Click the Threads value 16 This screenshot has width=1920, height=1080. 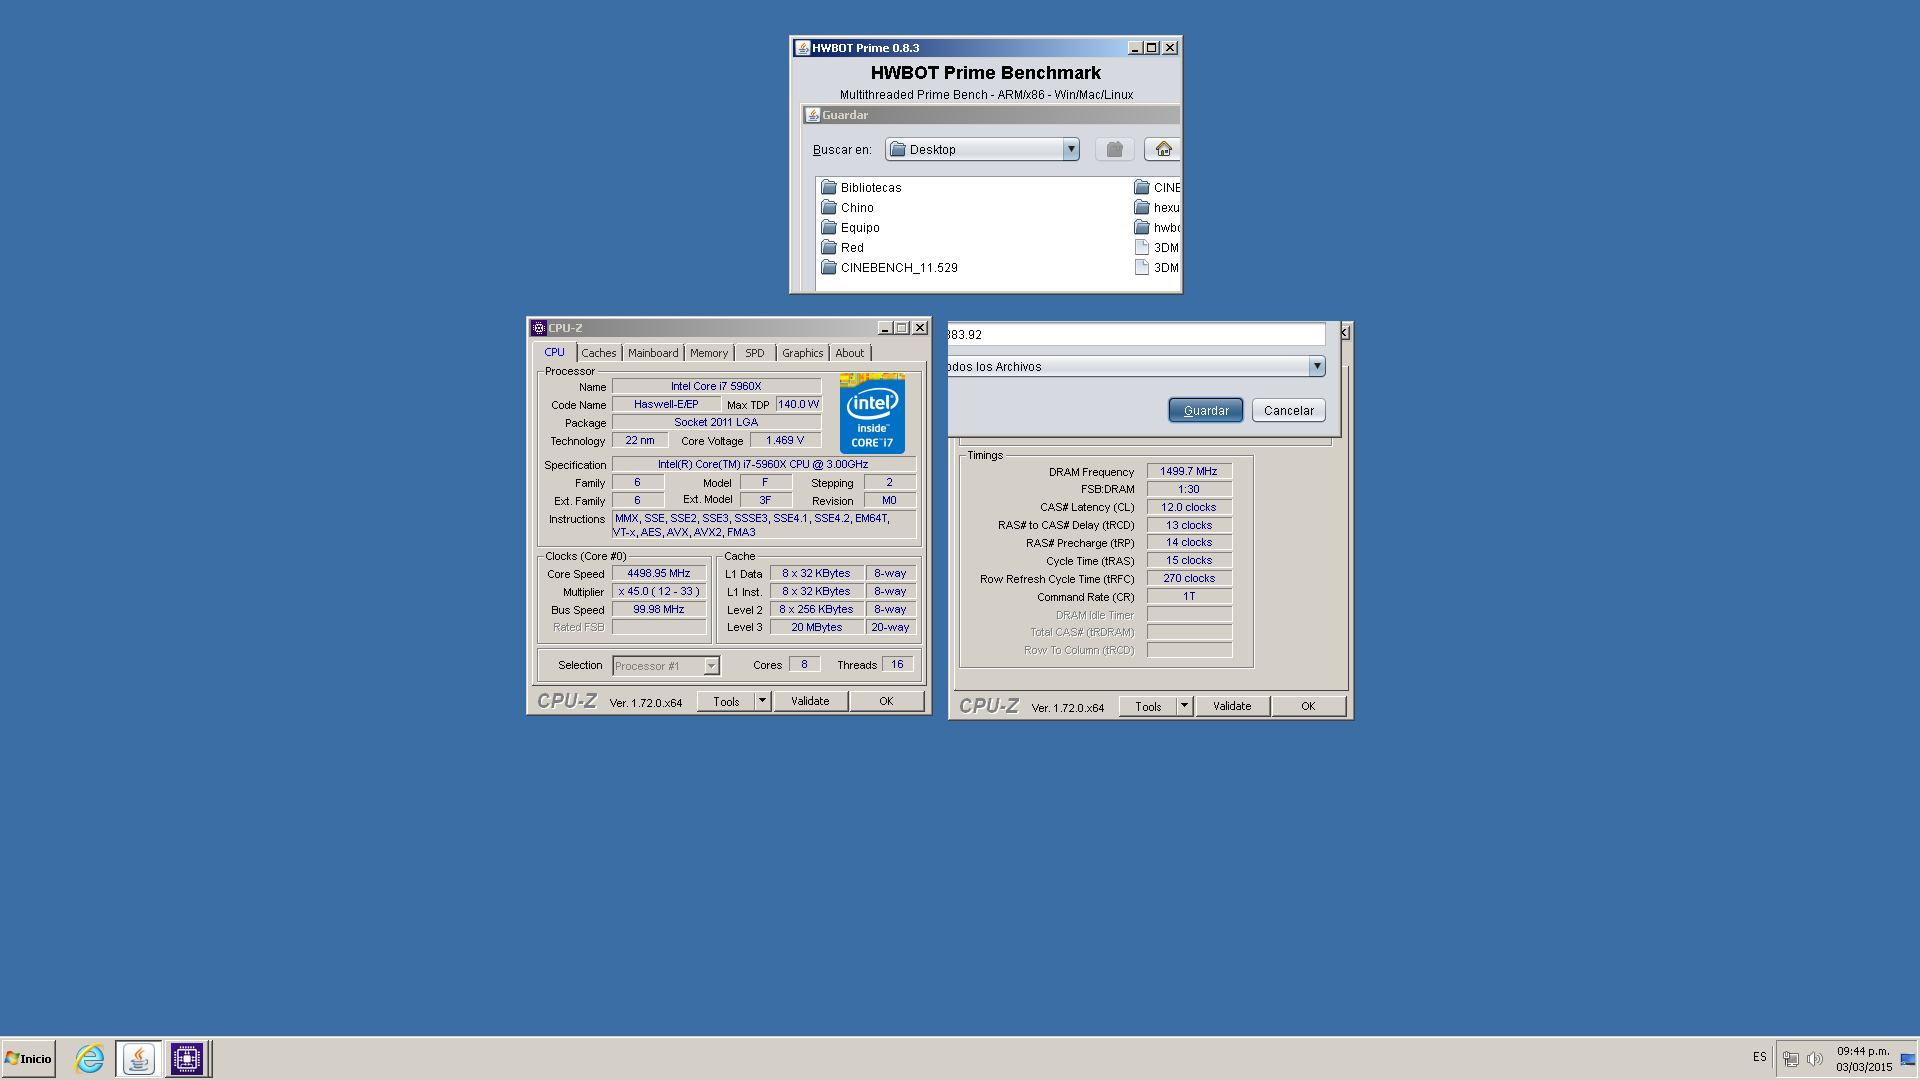click(897, 664)
